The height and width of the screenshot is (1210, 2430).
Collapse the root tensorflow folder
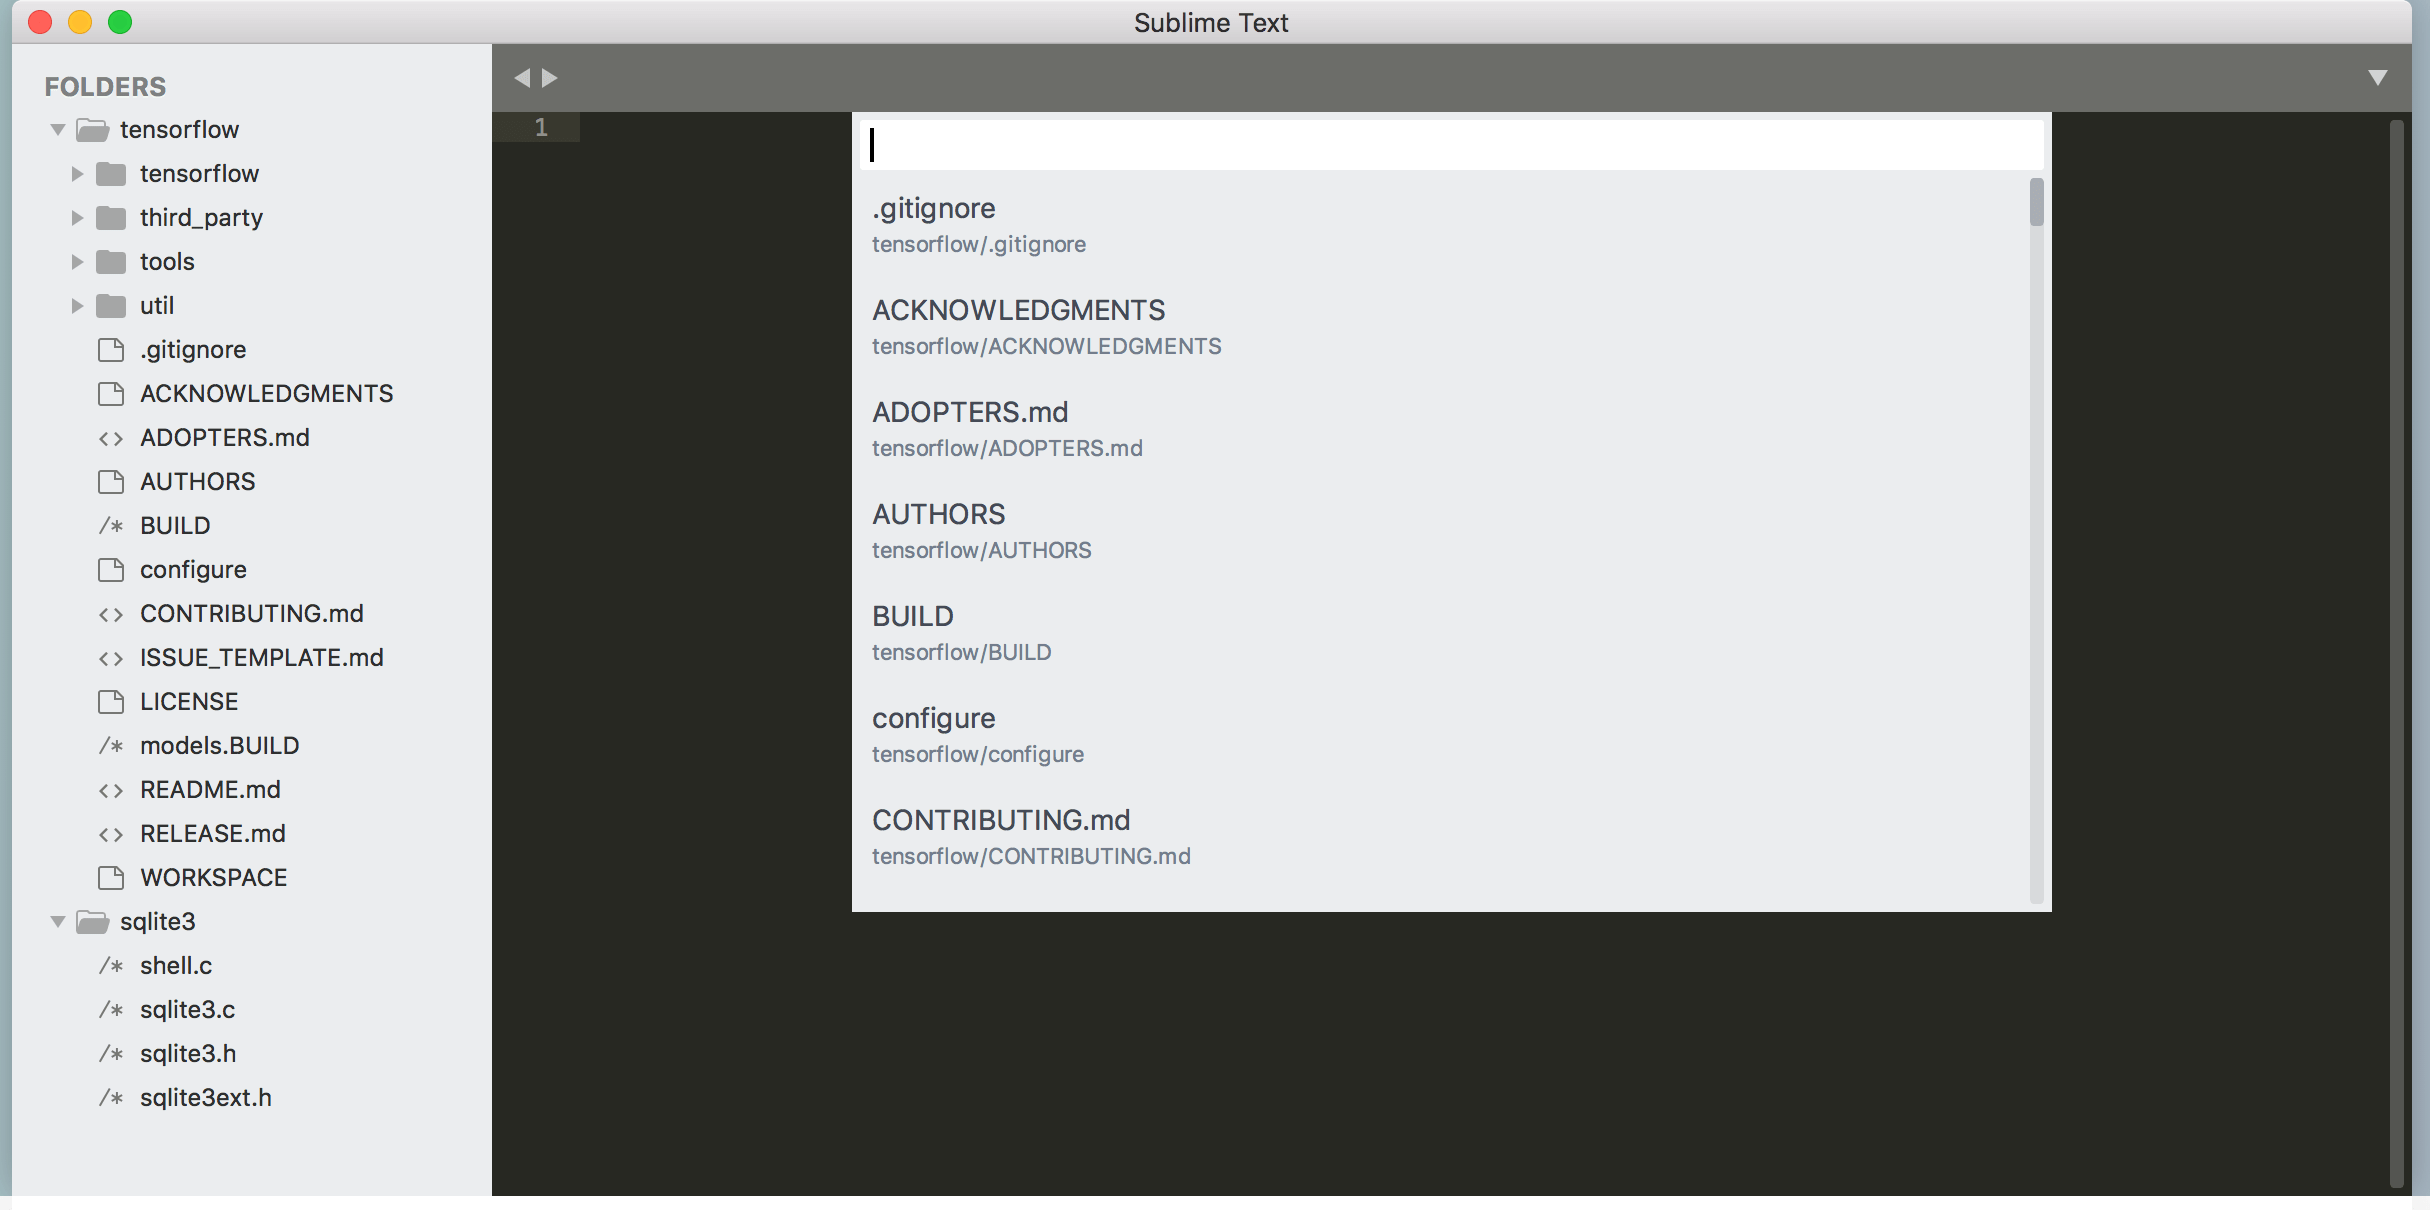58,130
